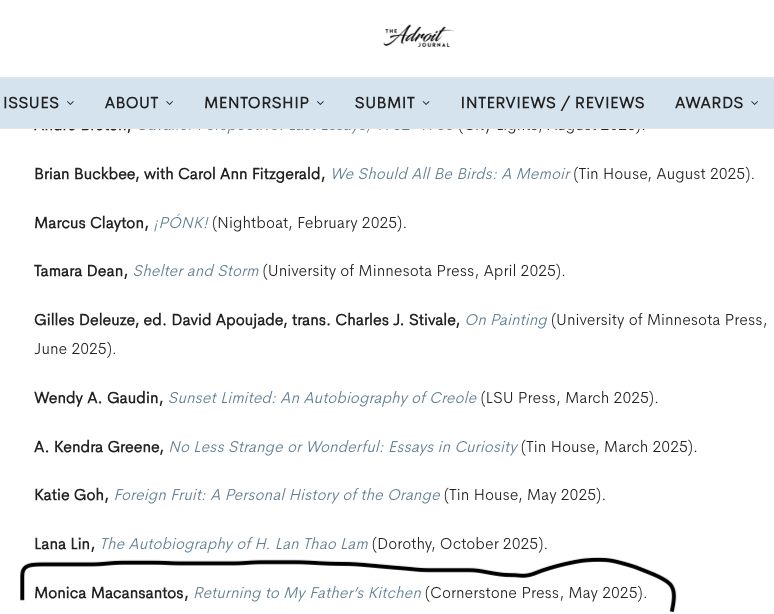Open Interviews / Reviews menu item
774x614 pixels.
point(552,103)
